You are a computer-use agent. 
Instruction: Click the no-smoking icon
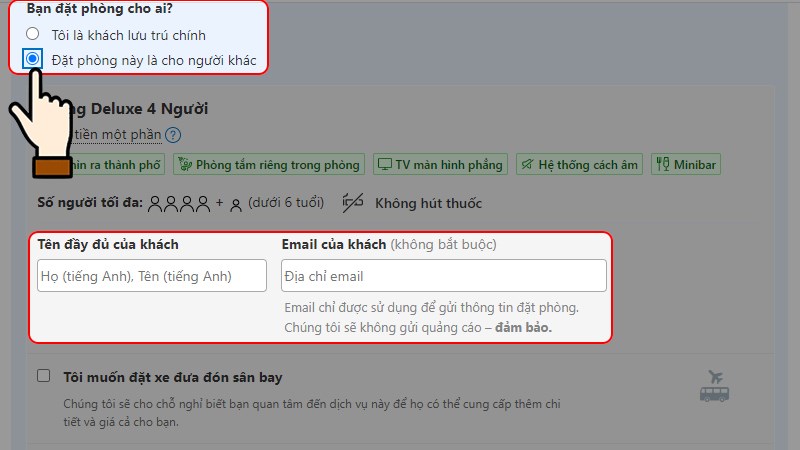353,203
